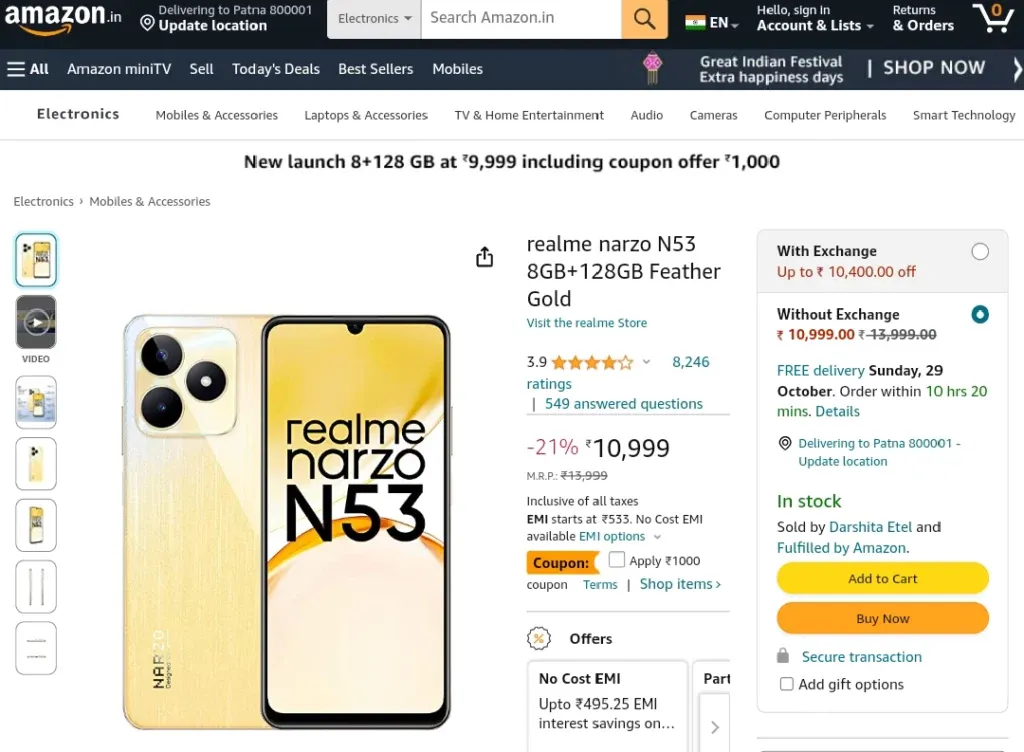1024x752 pixels.
Task: Play the product video thumbnail
Action: click(36, 322)
